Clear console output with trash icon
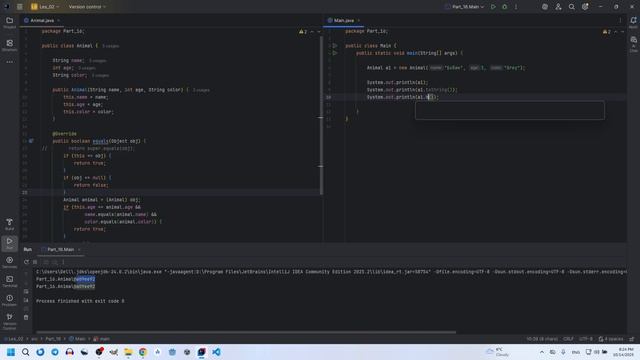Image resolution: width=640 pixels, height=360 pixels. [26, 318]
